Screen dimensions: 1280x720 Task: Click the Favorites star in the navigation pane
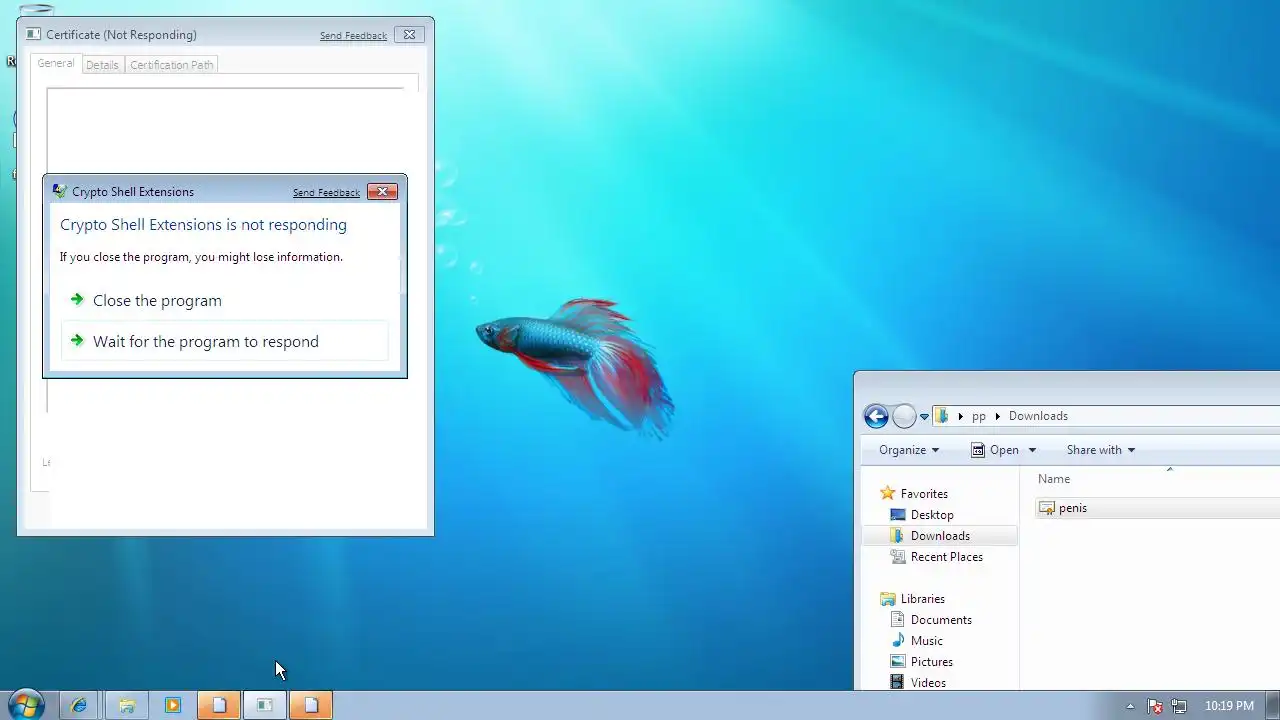pyautogui.click(x=887, y=494)
